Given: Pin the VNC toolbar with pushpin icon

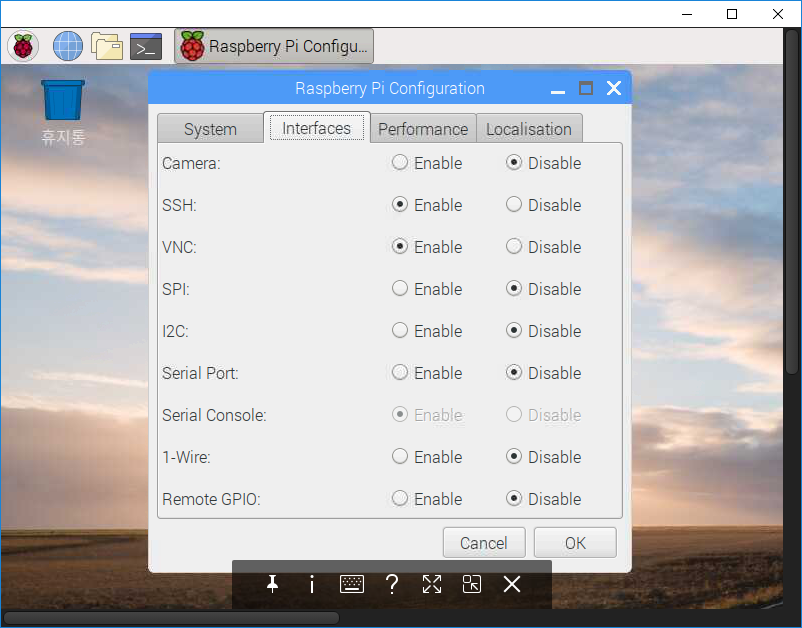Looking at the screenshot, I should [273, 584].
